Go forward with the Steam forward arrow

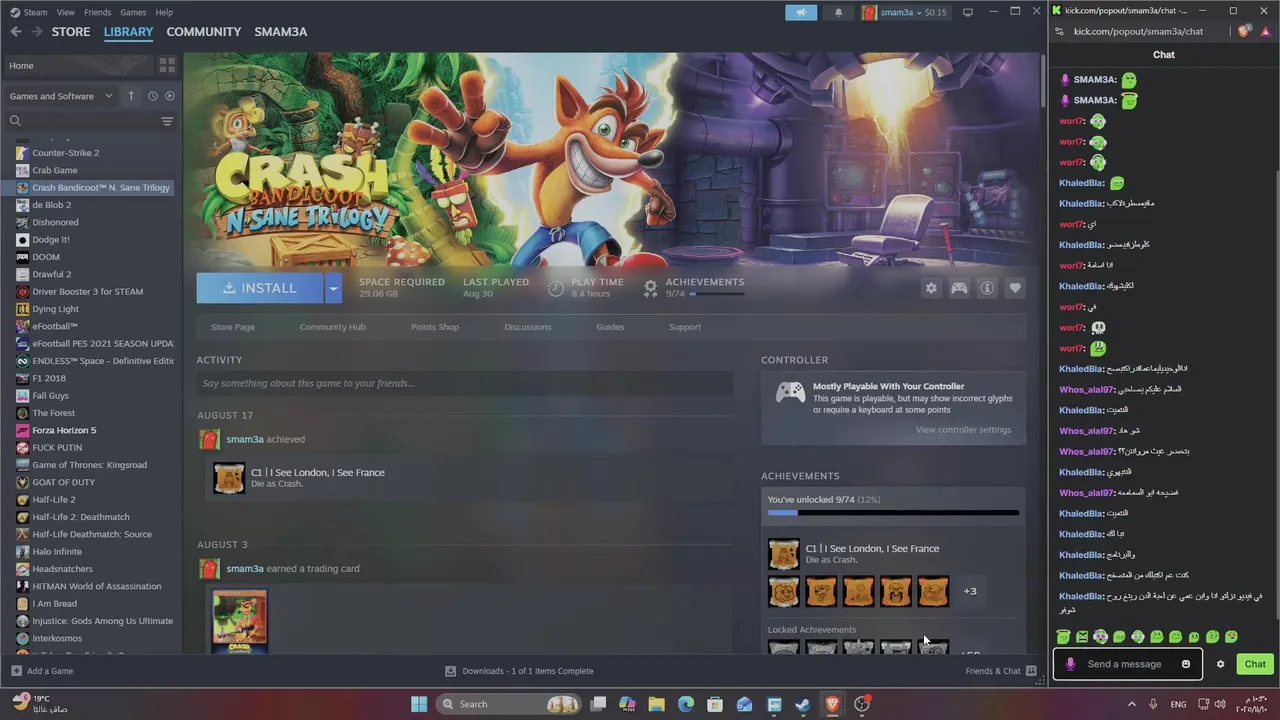click(x=37, y=32)
